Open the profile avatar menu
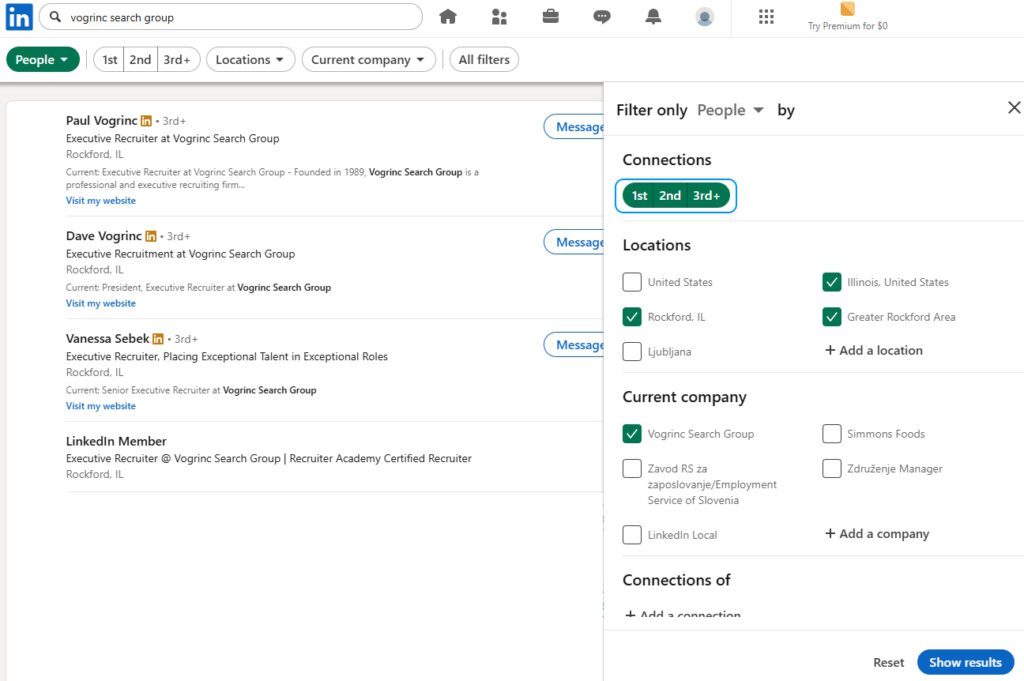 pyautogui.click(x=704, y=17)
